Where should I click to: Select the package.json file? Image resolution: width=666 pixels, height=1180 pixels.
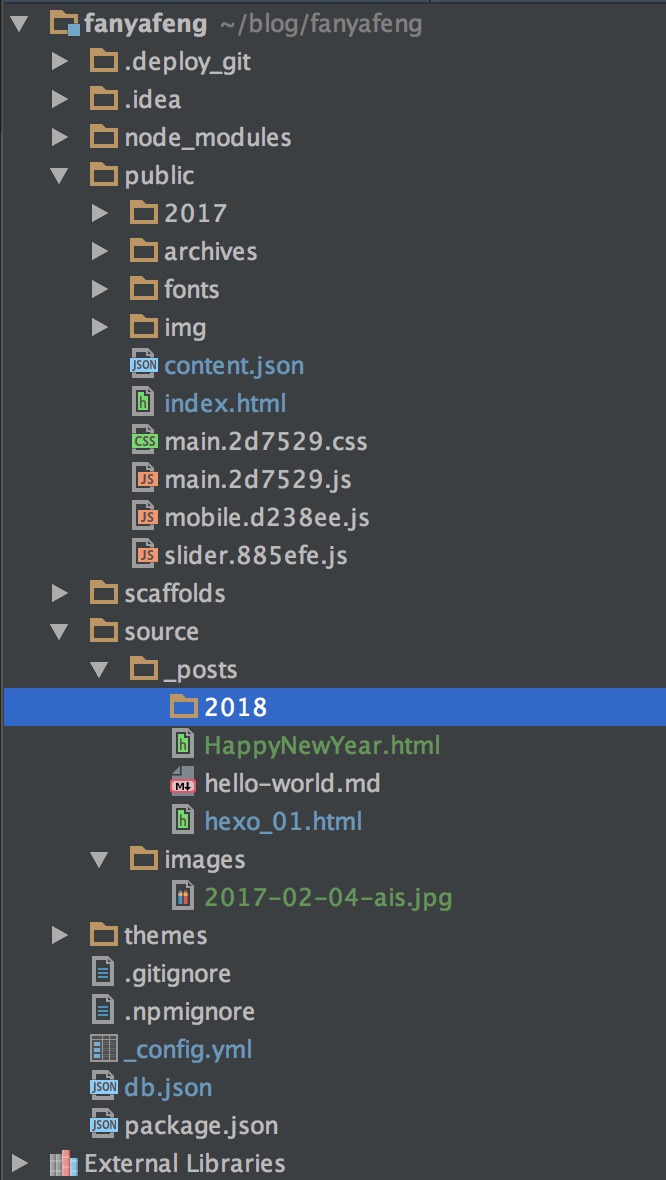coord(201,1125)
